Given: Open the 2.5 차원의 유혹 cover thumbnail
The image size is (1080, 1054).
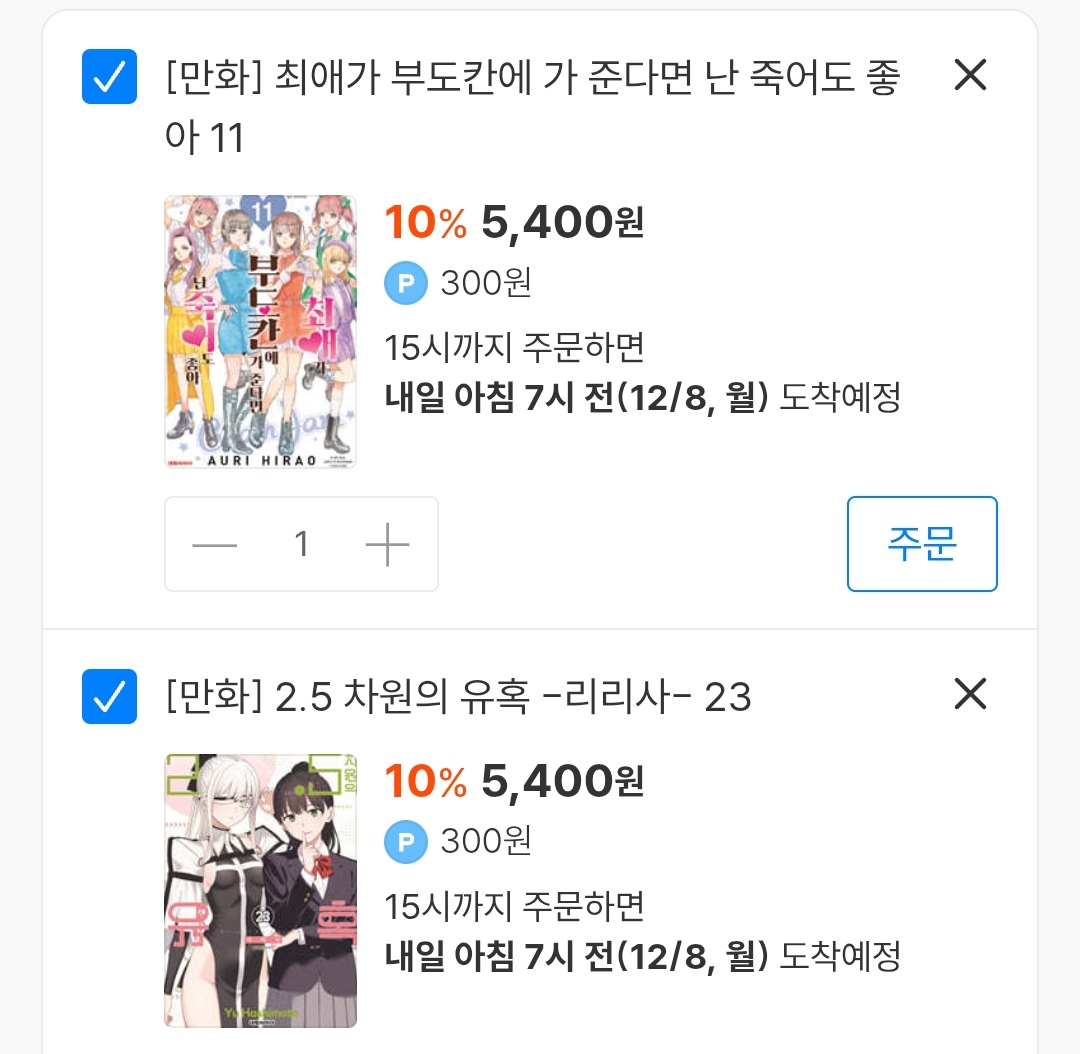Looking at the screenshot, I should click(x=260, y=890).
